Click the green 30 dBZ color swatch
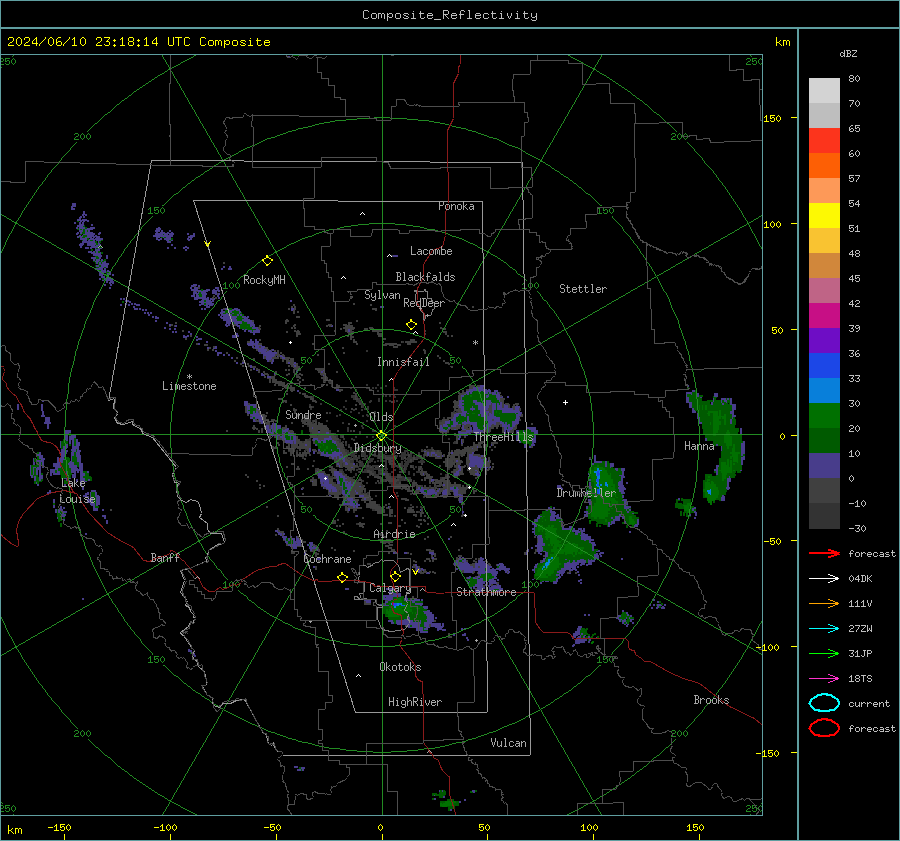This screenshot has height=841, width=900. tap(824, 416)
